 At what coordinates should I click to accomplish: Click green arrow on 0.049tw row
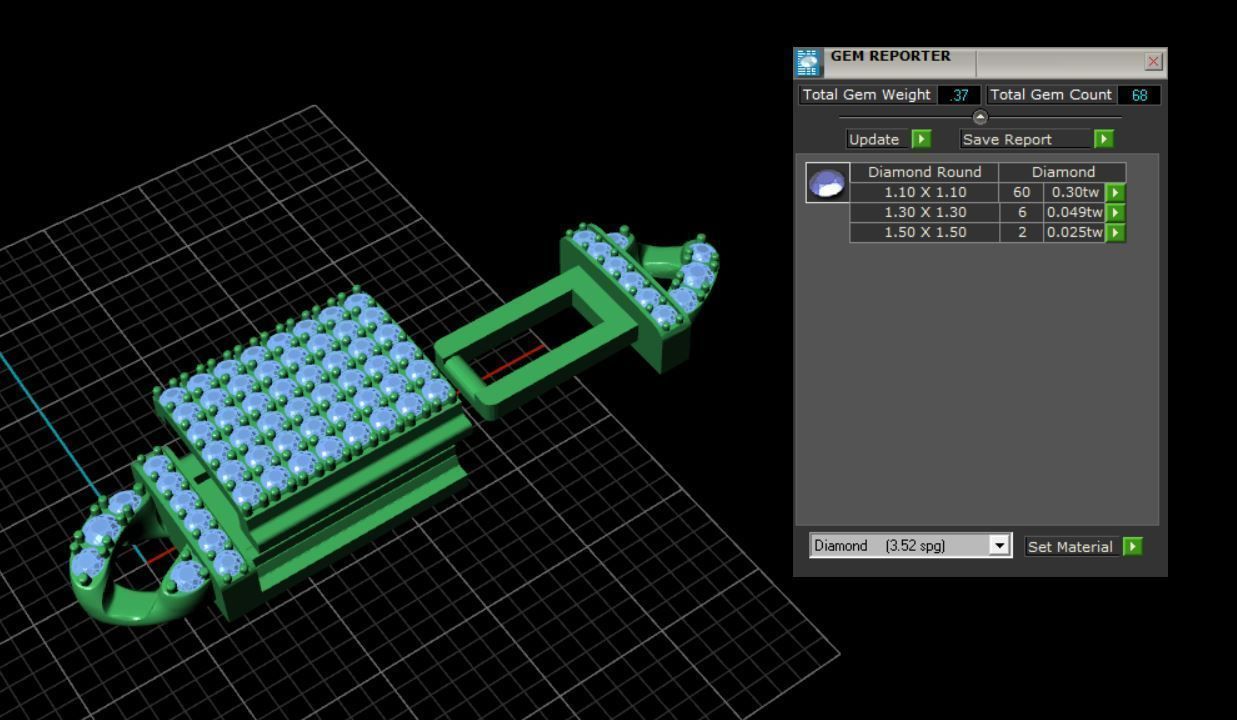[x=1115, y=212]
